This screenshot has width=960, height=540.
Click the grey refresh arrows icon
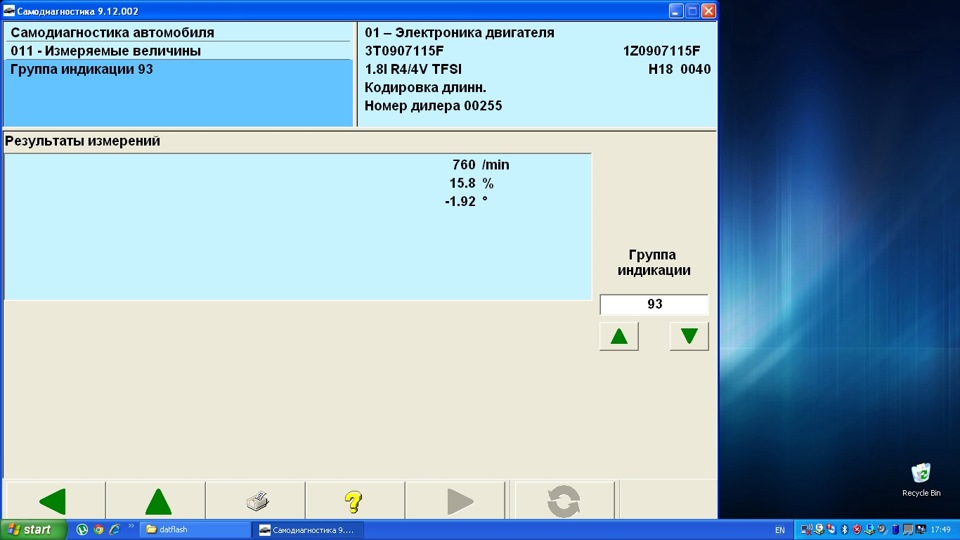point(564,501)
